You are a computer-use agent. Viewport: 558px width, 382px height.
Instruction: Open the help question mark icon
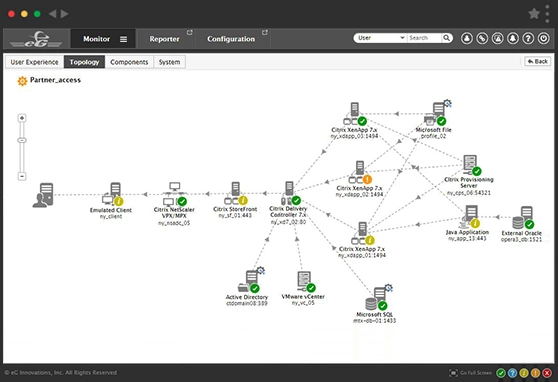point(528,38)
